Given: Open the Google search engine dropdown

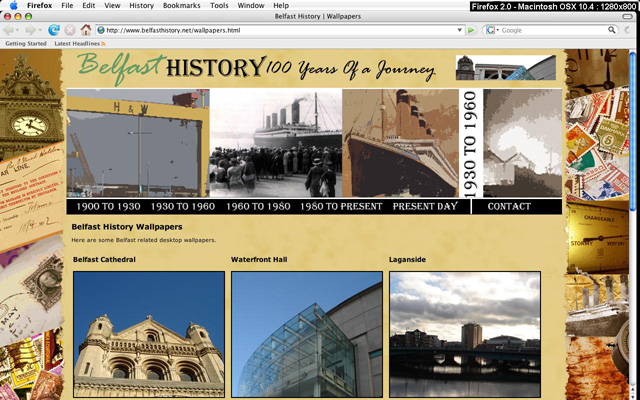Looking at the screenshot, I should coord(491,30).
